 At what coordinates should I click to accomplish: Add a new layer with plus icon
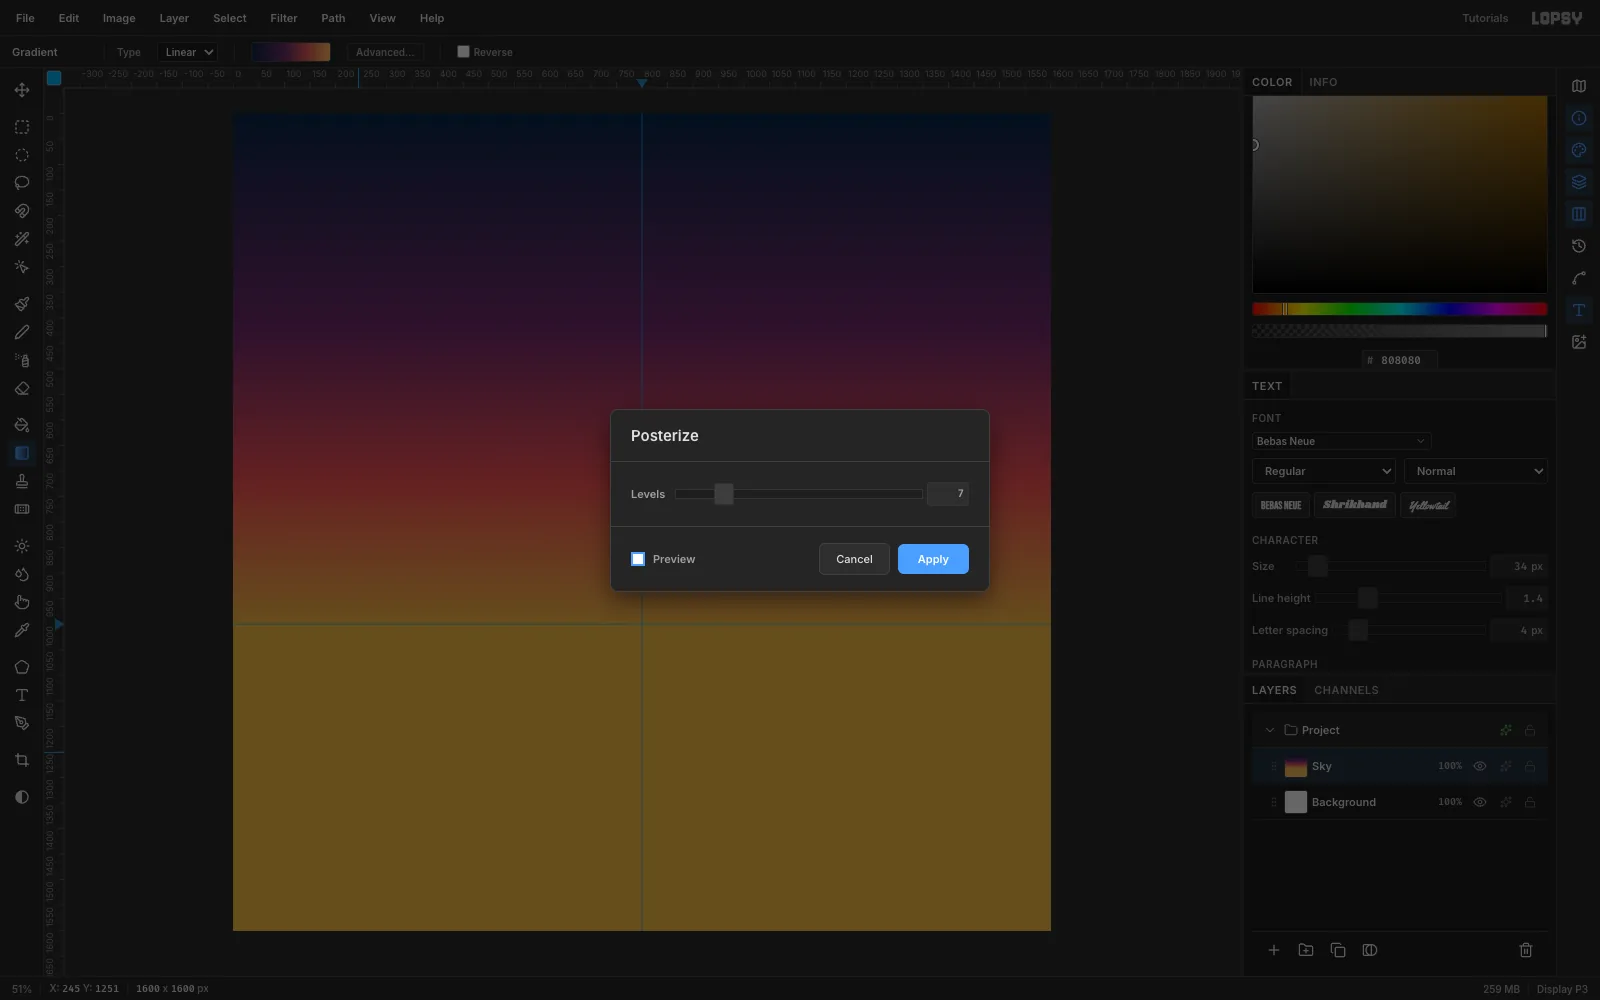(1274, 950)
